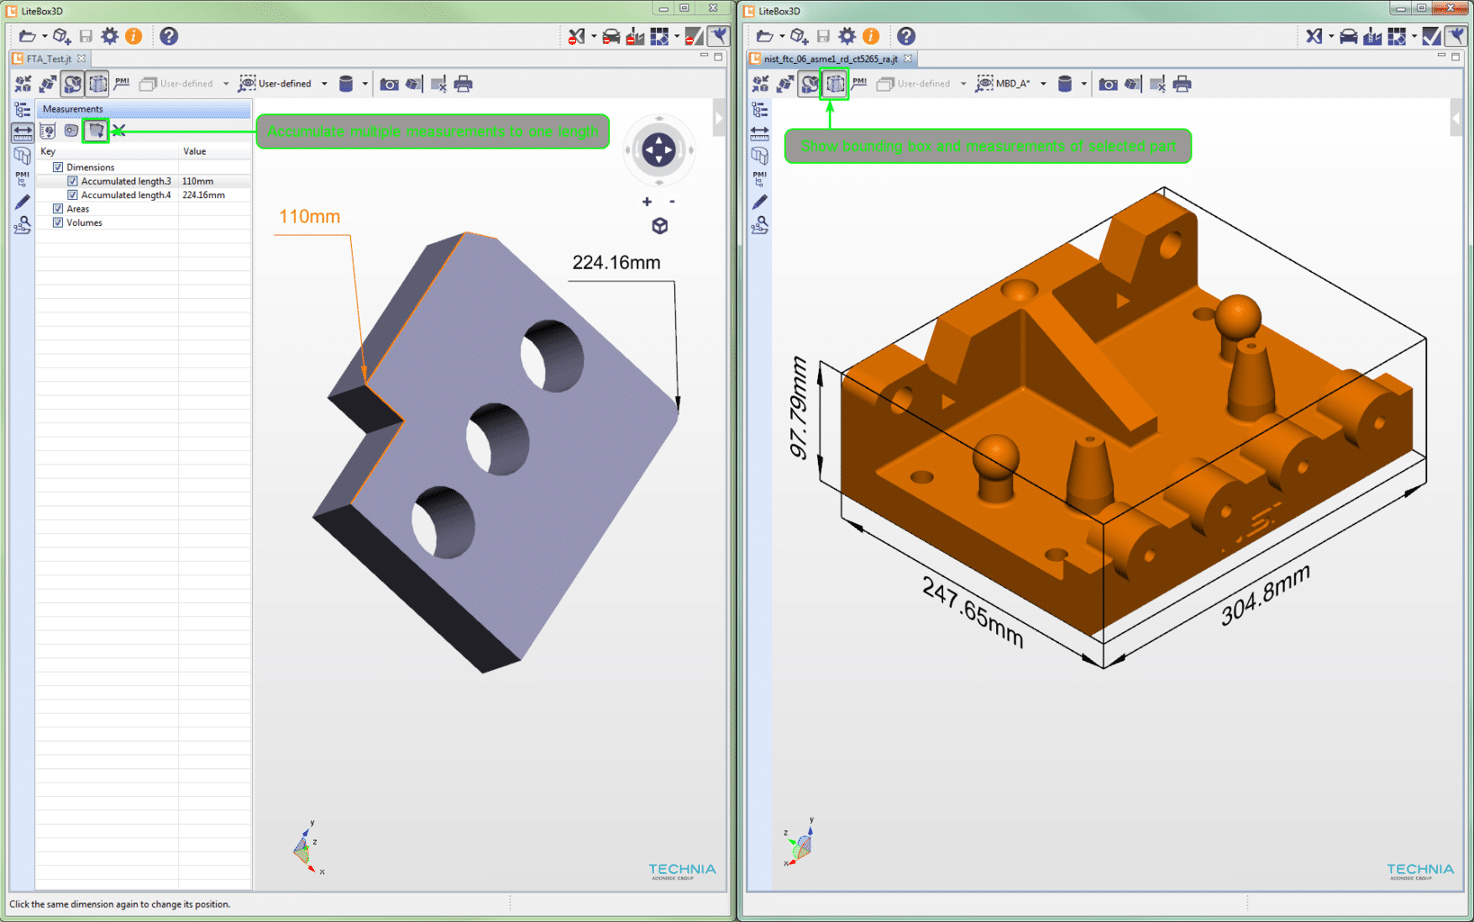This screenshot has height=922, width=1474.
Task: Open model tree sidebar icon in left window
Action: point(22,109)
